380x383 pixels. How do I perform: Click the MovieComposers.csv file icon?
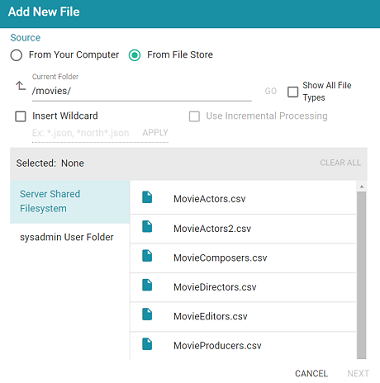tap(147, 256)
